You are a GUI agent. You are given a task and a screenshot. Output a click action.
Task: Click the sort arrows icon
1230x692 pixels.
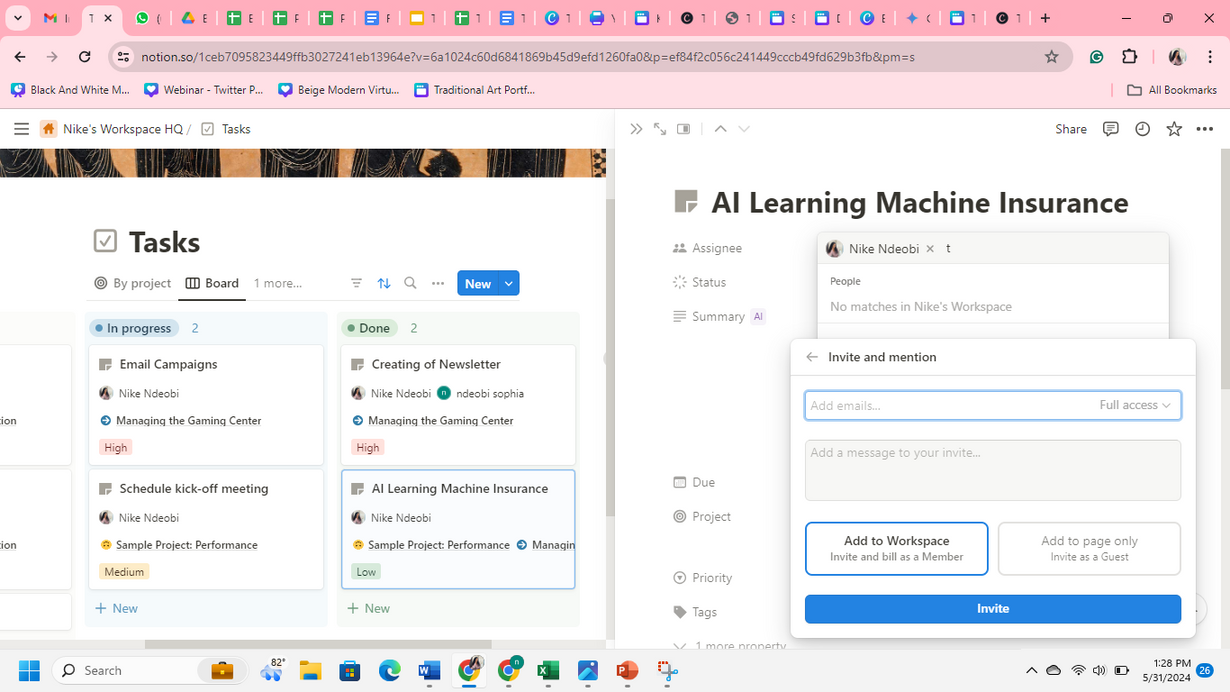(x=384, y=283)
